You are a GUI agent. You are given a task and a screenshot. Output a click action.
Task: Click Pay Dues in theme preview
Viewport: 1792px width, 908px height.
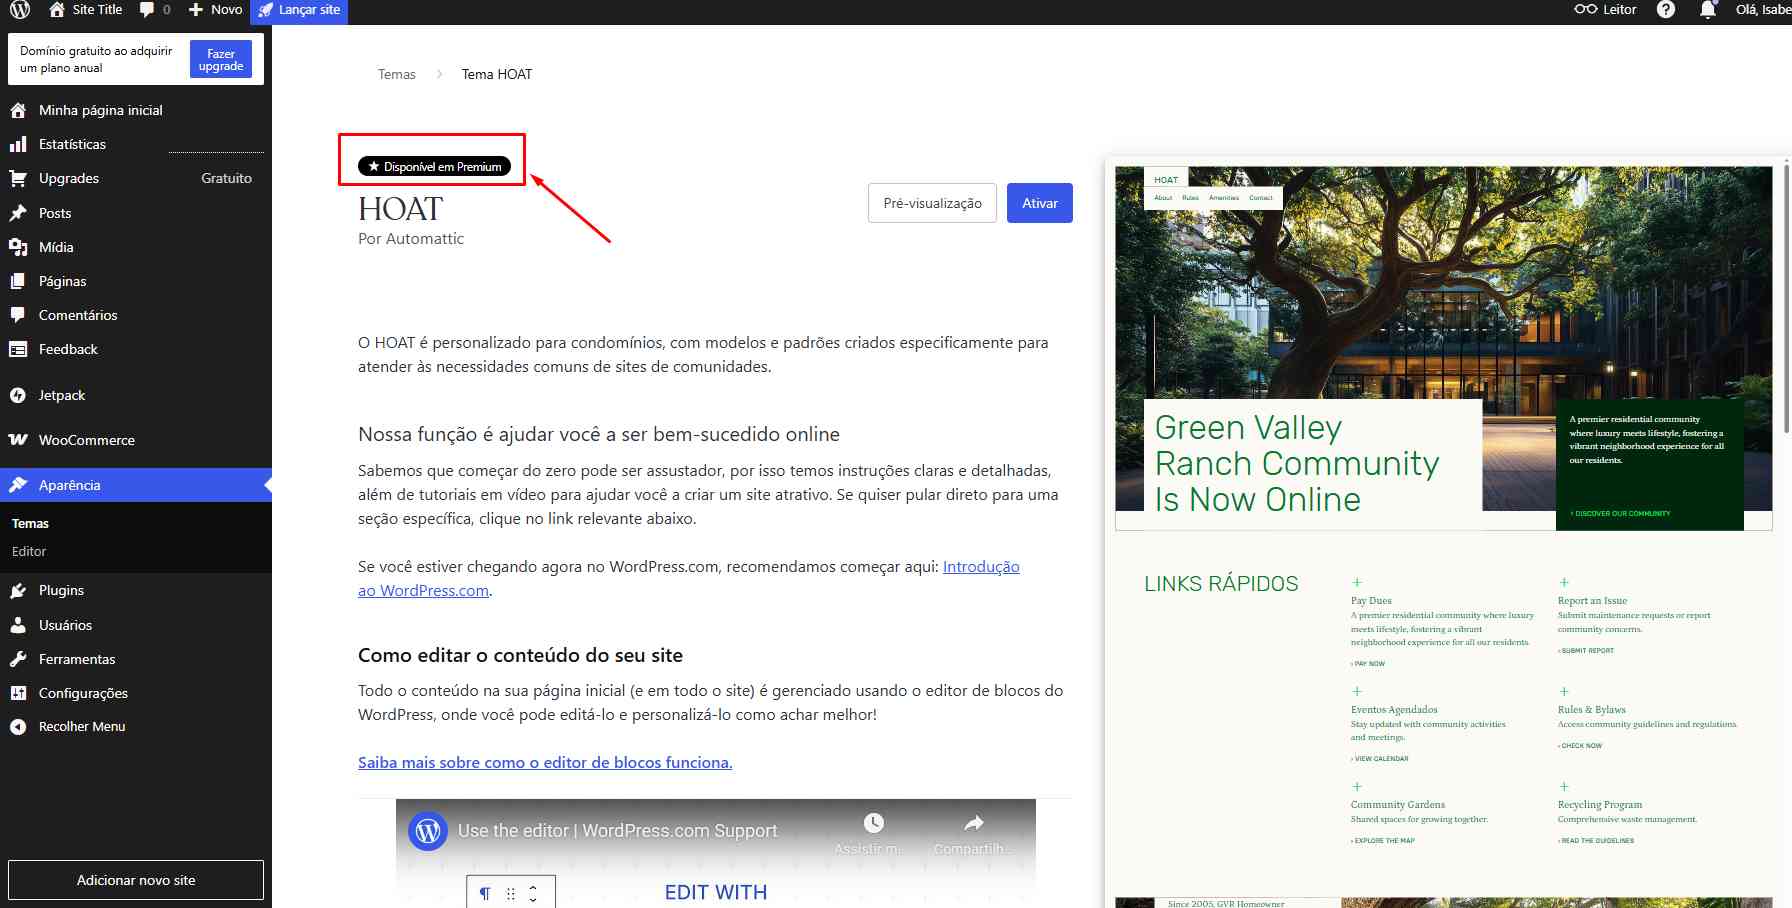tap(1371, 601)
